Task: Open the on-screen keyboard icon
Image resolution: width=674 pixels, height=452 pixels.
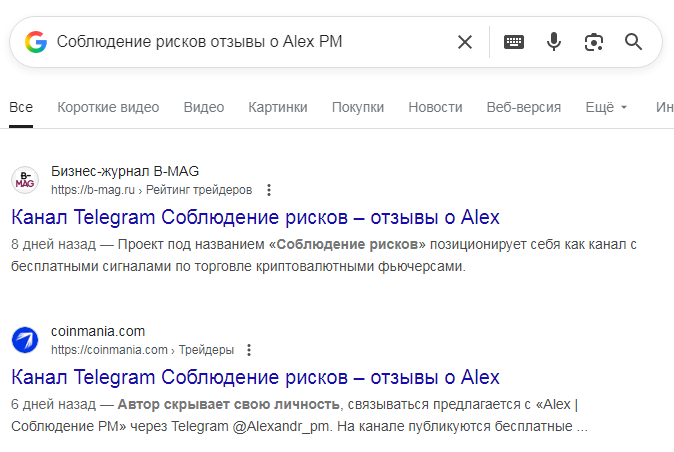Action: point(514,42)
